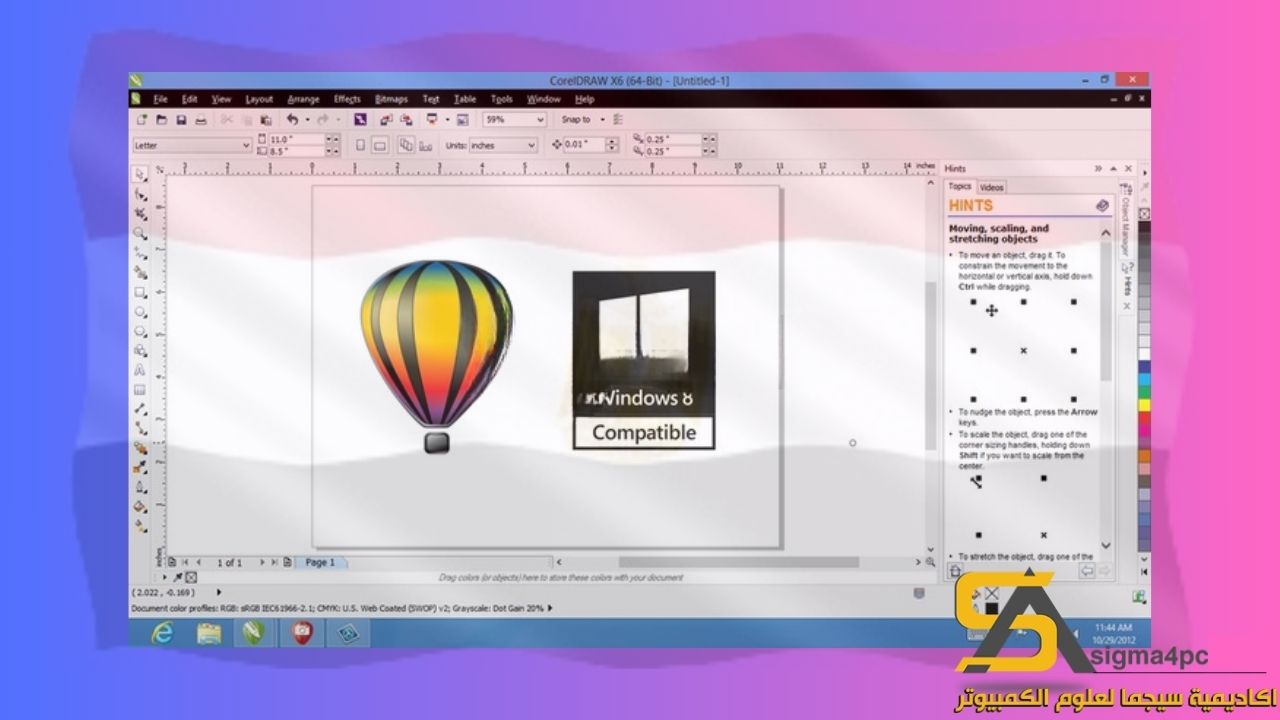Open the Undo history dropdown arrow
The image size is (1280, 720).
click(307, 119)
